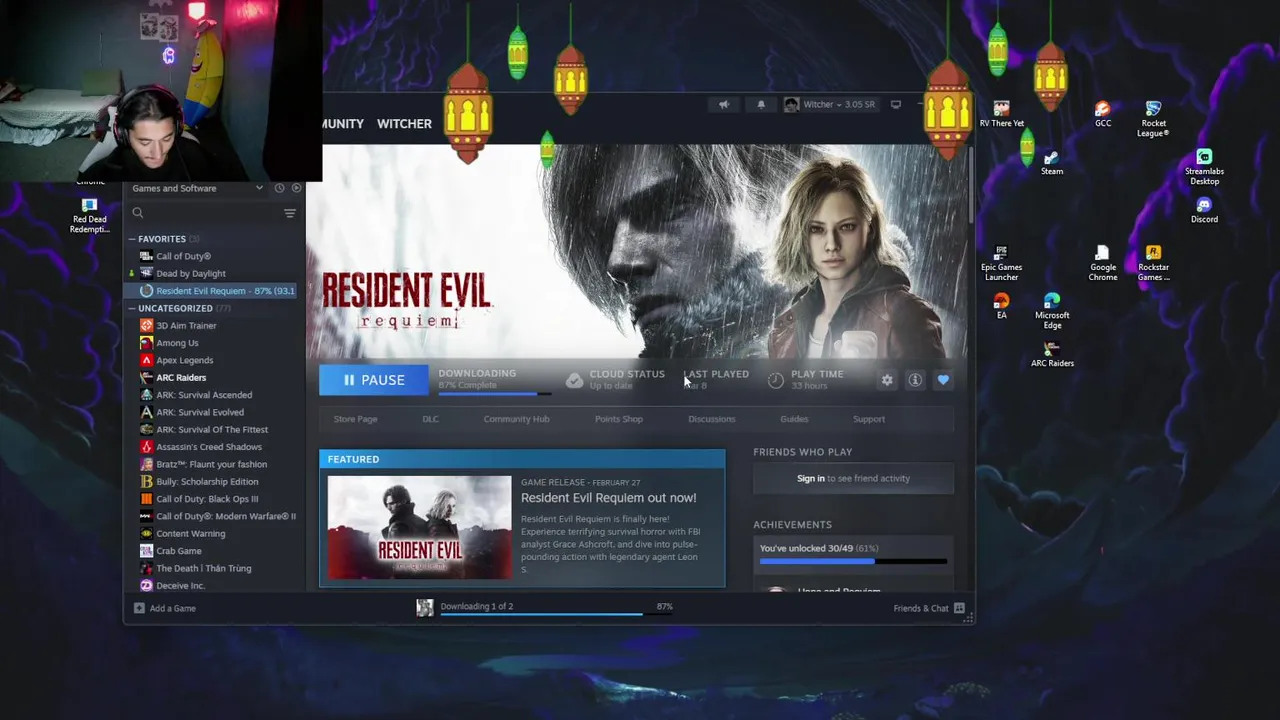Open featured Resident Evil news thumbnail
This screenshot has width=1280, height=720.
[419, 527]
